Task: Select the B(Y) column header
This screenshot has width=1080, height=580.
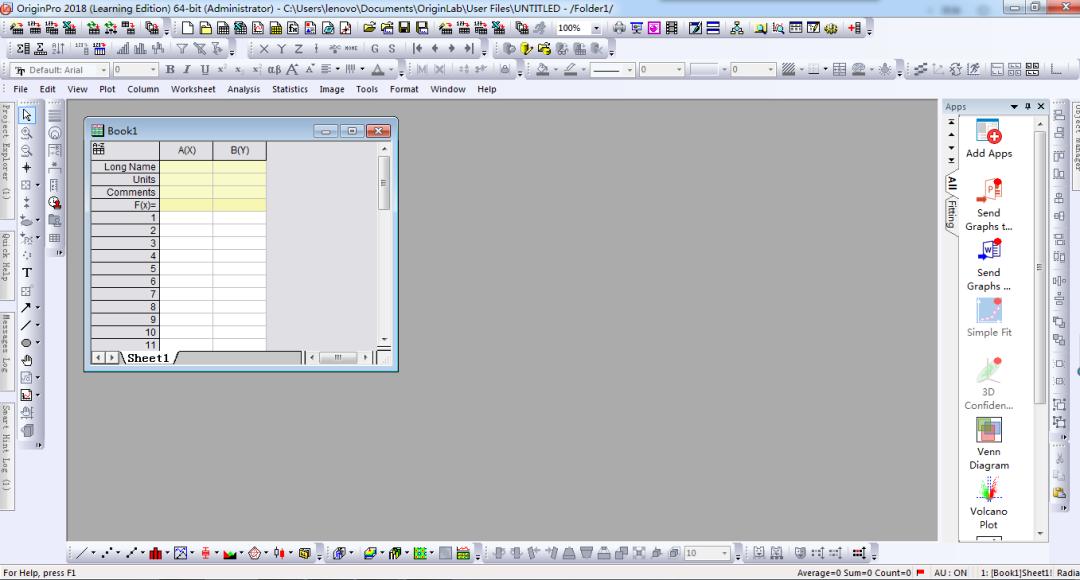Action: point(239,150)
